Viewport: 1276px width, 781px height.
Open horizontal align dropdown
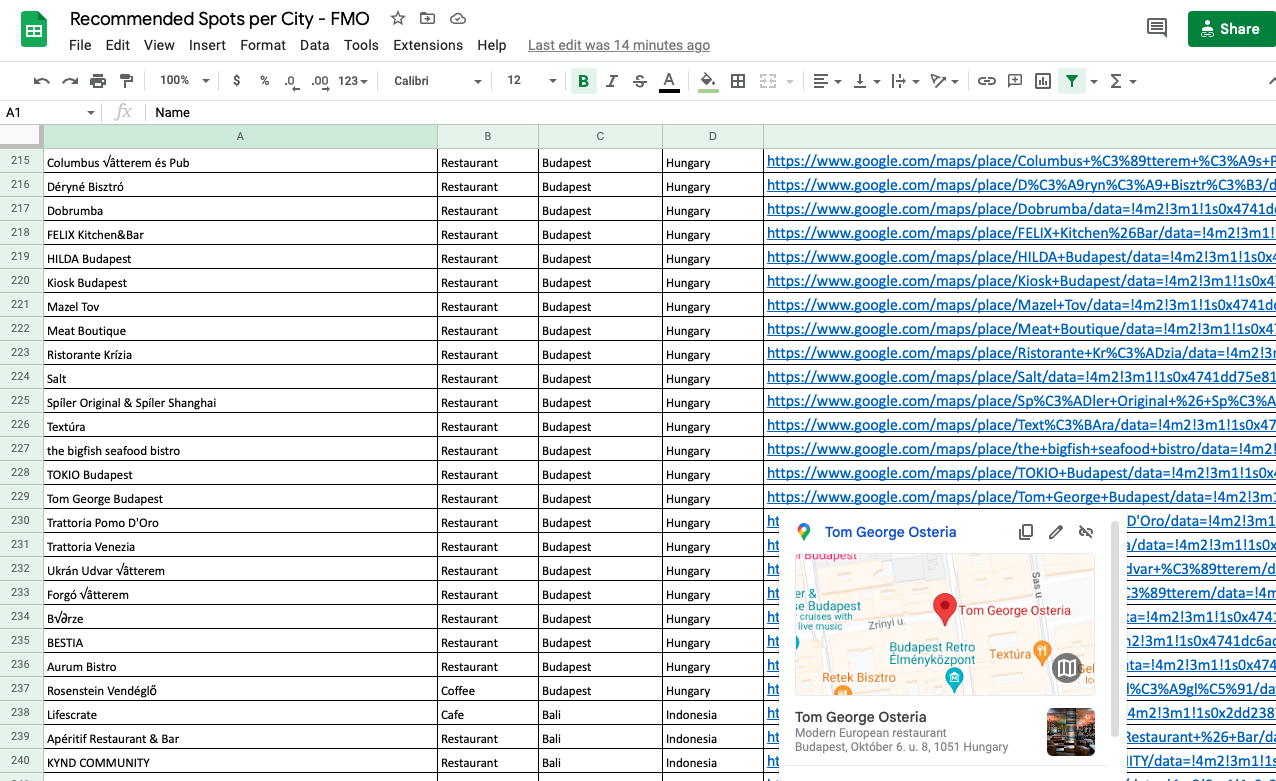tap(827, 81)
